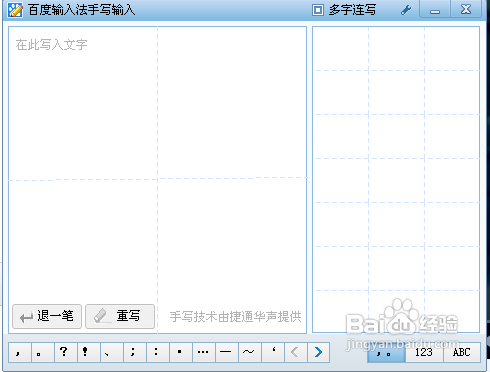This screenshot has height=372, width=490.
Task: Open settings with the wrench icon
Action: click(406, 10)
